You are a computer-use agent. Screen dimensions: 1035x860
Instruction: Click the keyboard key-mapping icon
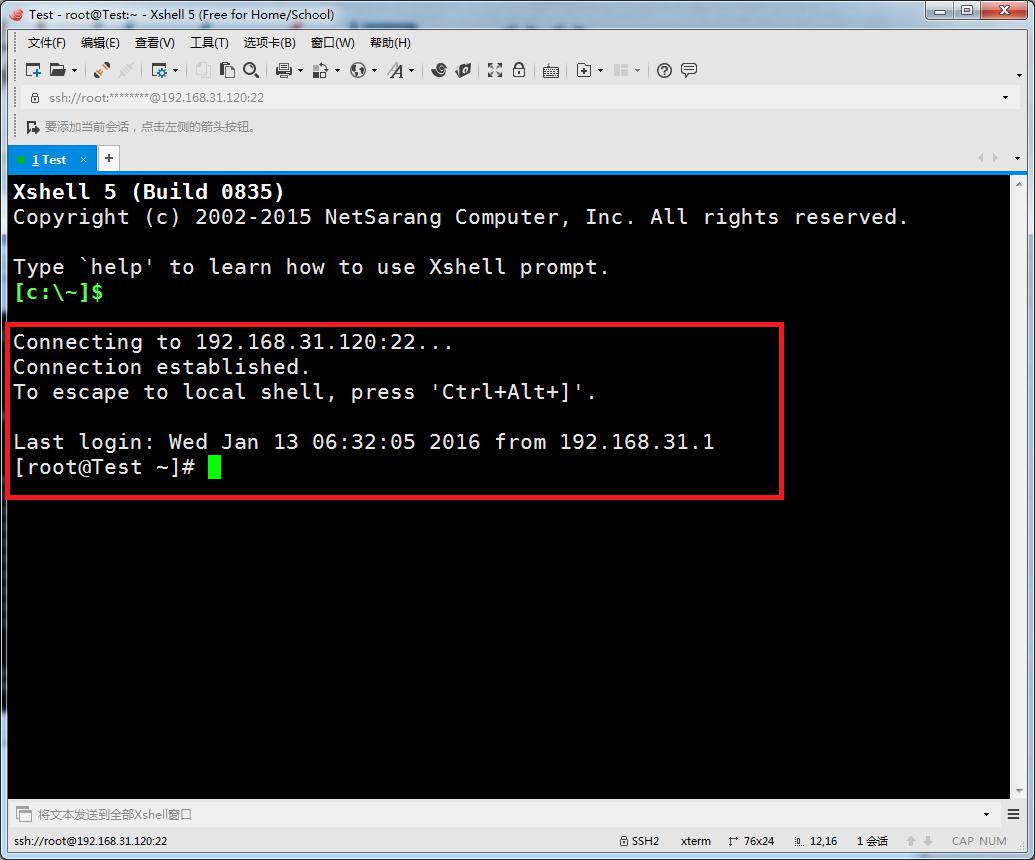[x=551, y=71]
